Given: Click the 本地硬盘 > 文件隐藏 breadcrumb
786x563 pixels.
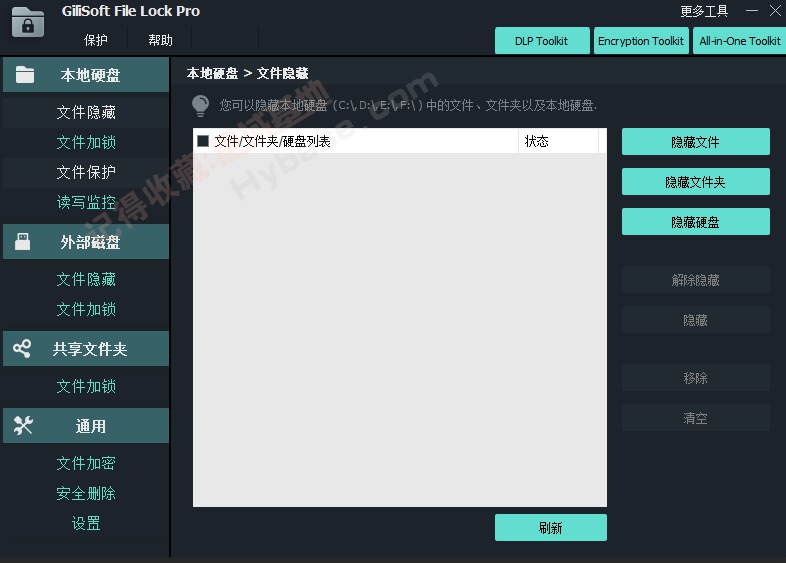Looking at the screenshot, I should [x=248, y=73].
